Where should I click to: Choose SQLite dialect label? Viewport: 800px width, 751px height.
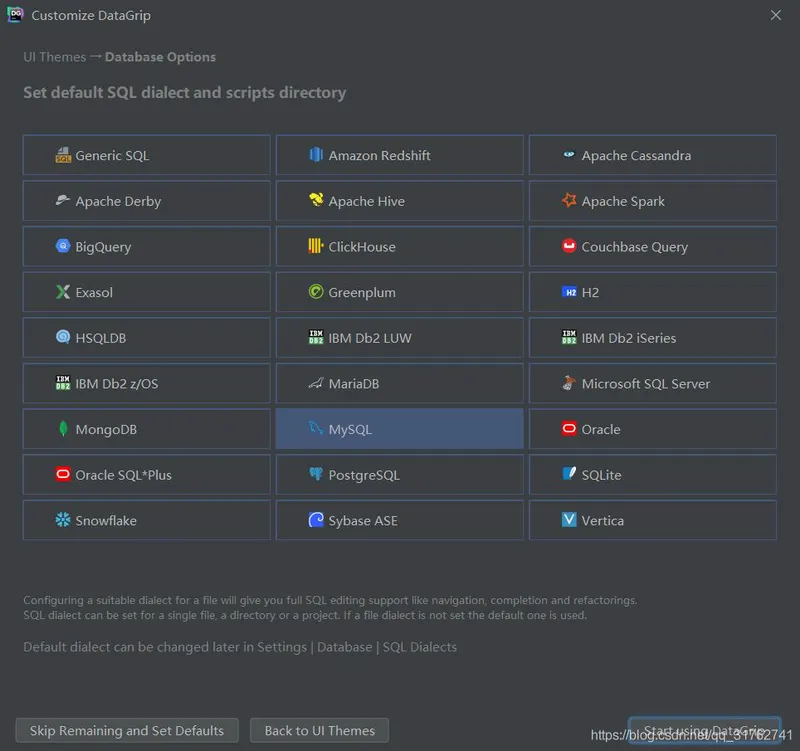(x=602, y=475)
